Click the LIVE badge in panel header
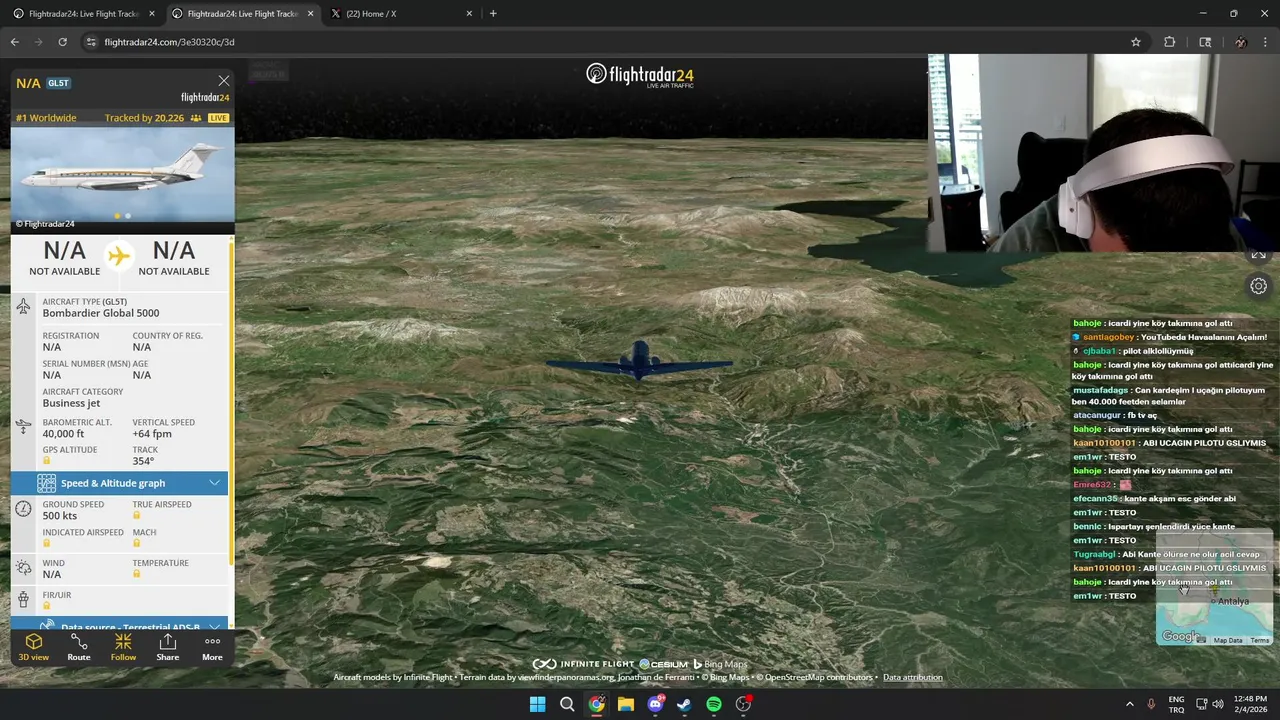 point(218,118)
